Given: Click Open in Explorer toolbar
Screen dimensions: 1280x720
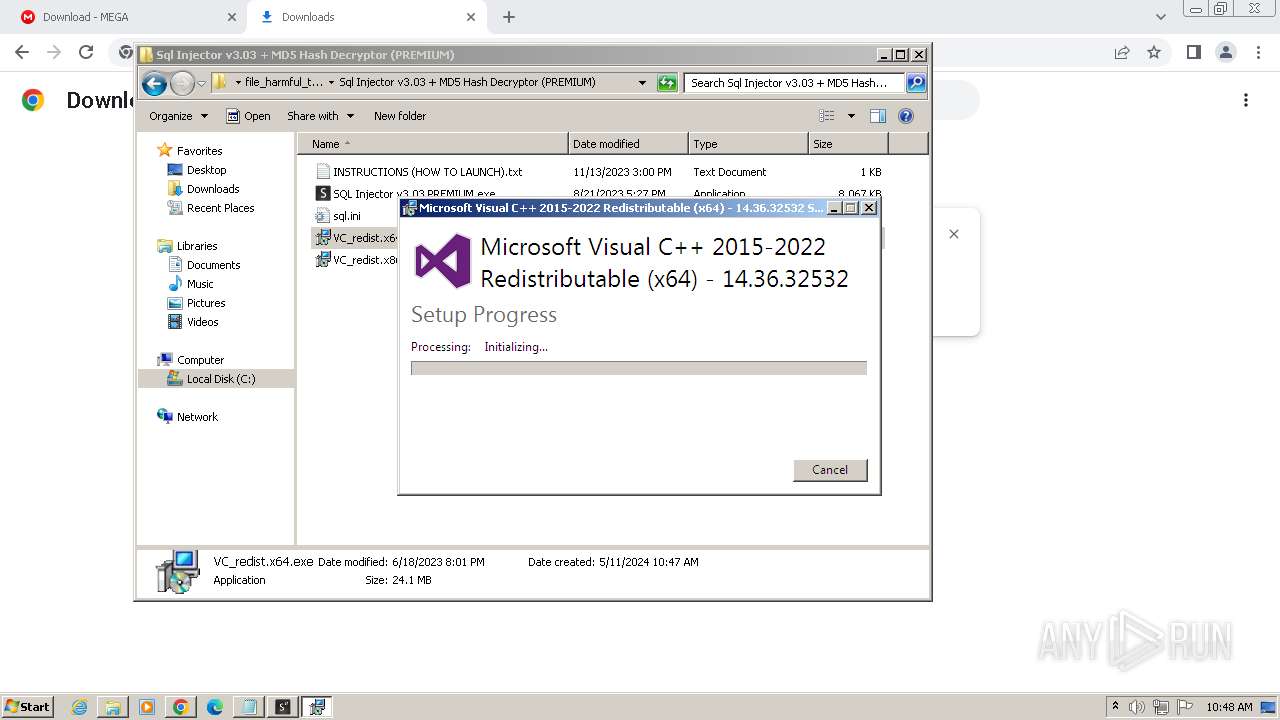Looking at the screenshot, I should coord(248,116).
